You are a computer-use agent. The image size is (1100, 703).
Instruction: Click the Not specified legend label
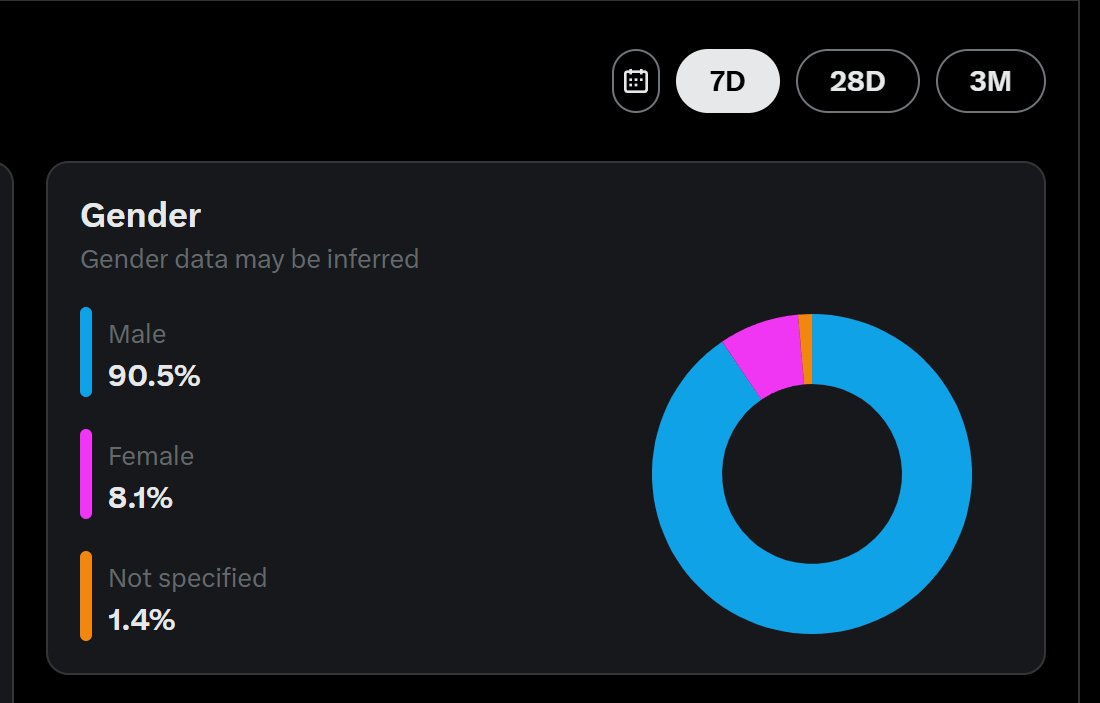click(187, 578)
